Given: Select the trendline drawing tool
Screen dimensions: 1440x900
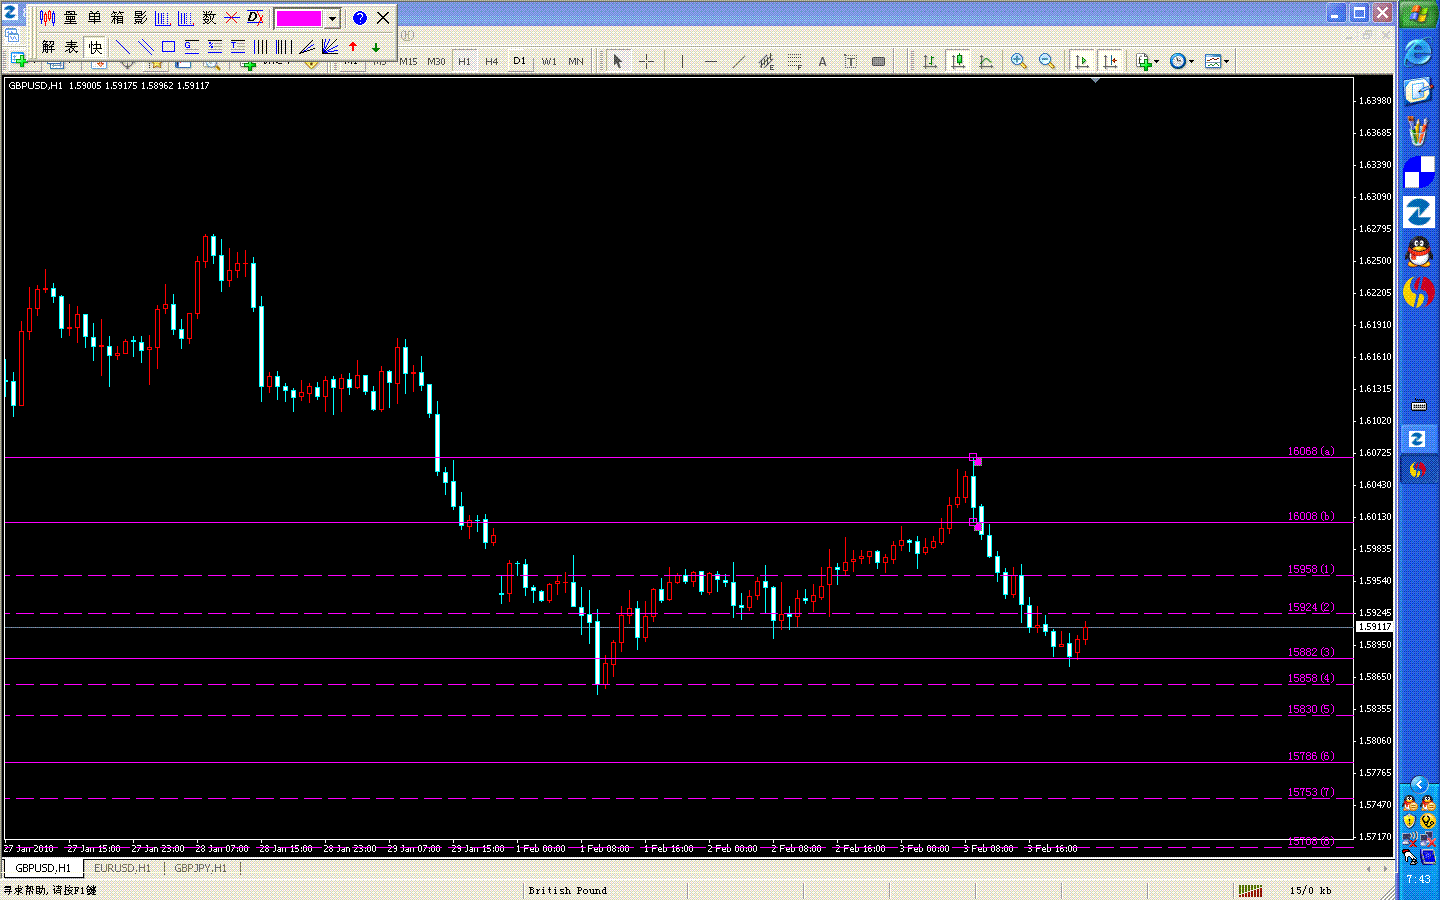Looking at the screenshot, I should (x=739, y=62).
